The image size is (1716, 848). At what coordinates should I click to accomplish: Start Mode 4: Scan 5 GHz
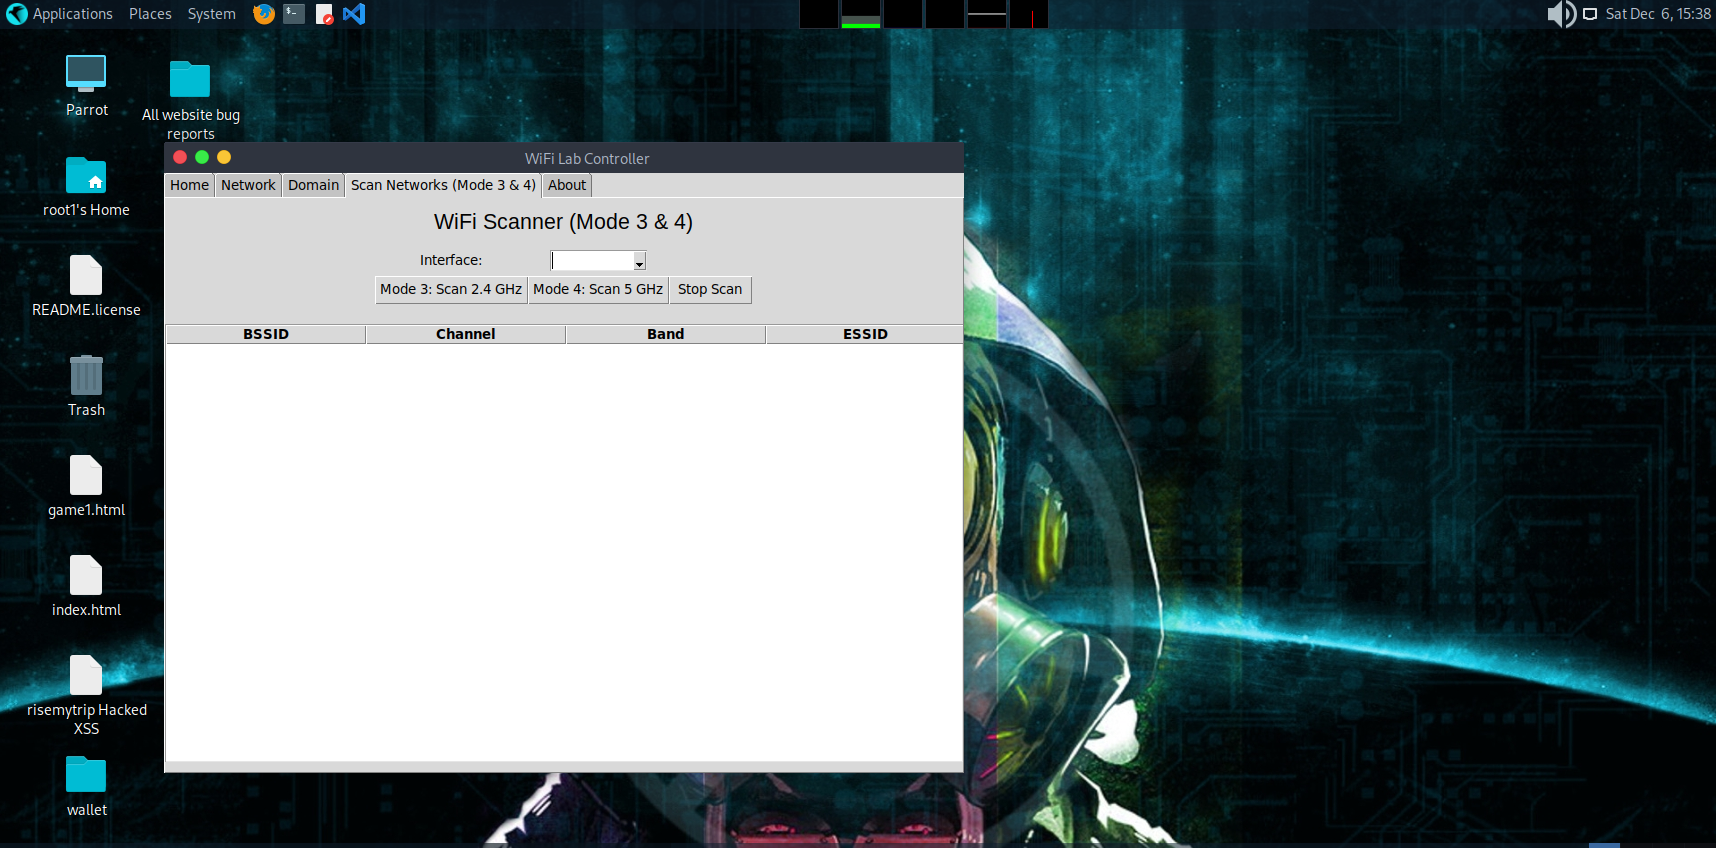point(598,289)
